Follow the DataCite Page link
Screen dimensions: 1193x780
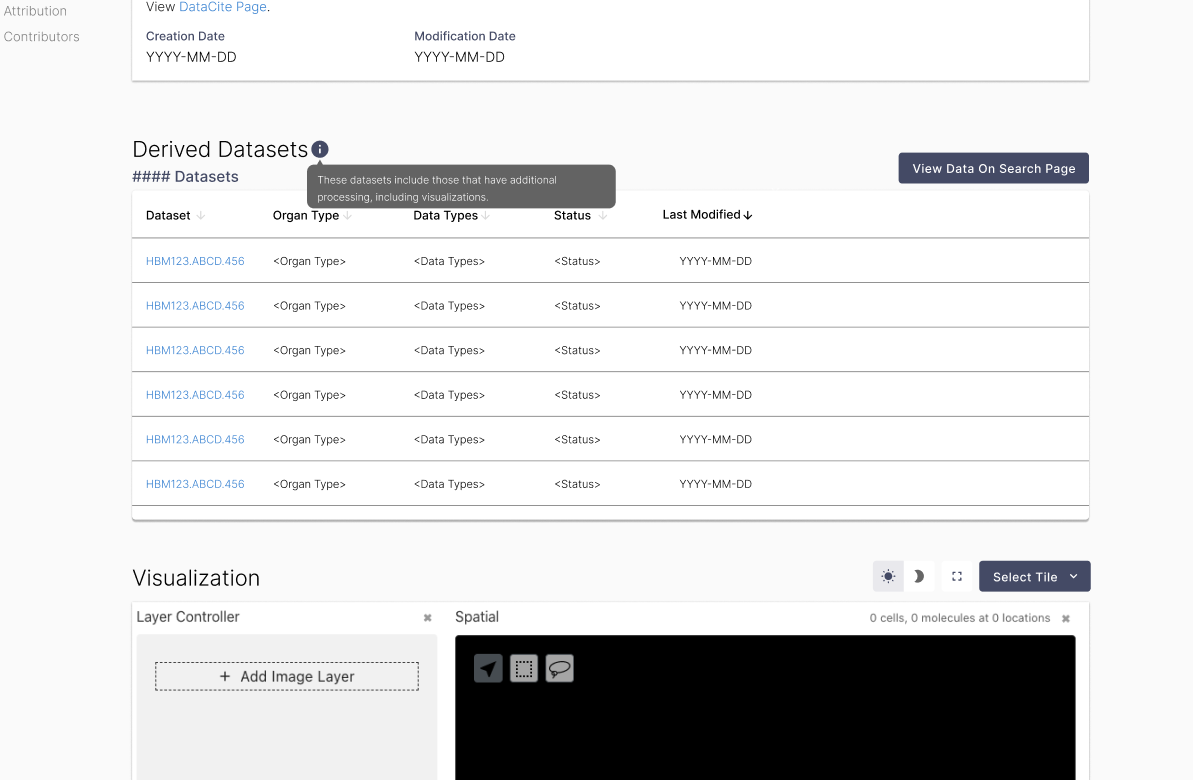point(222,7)
